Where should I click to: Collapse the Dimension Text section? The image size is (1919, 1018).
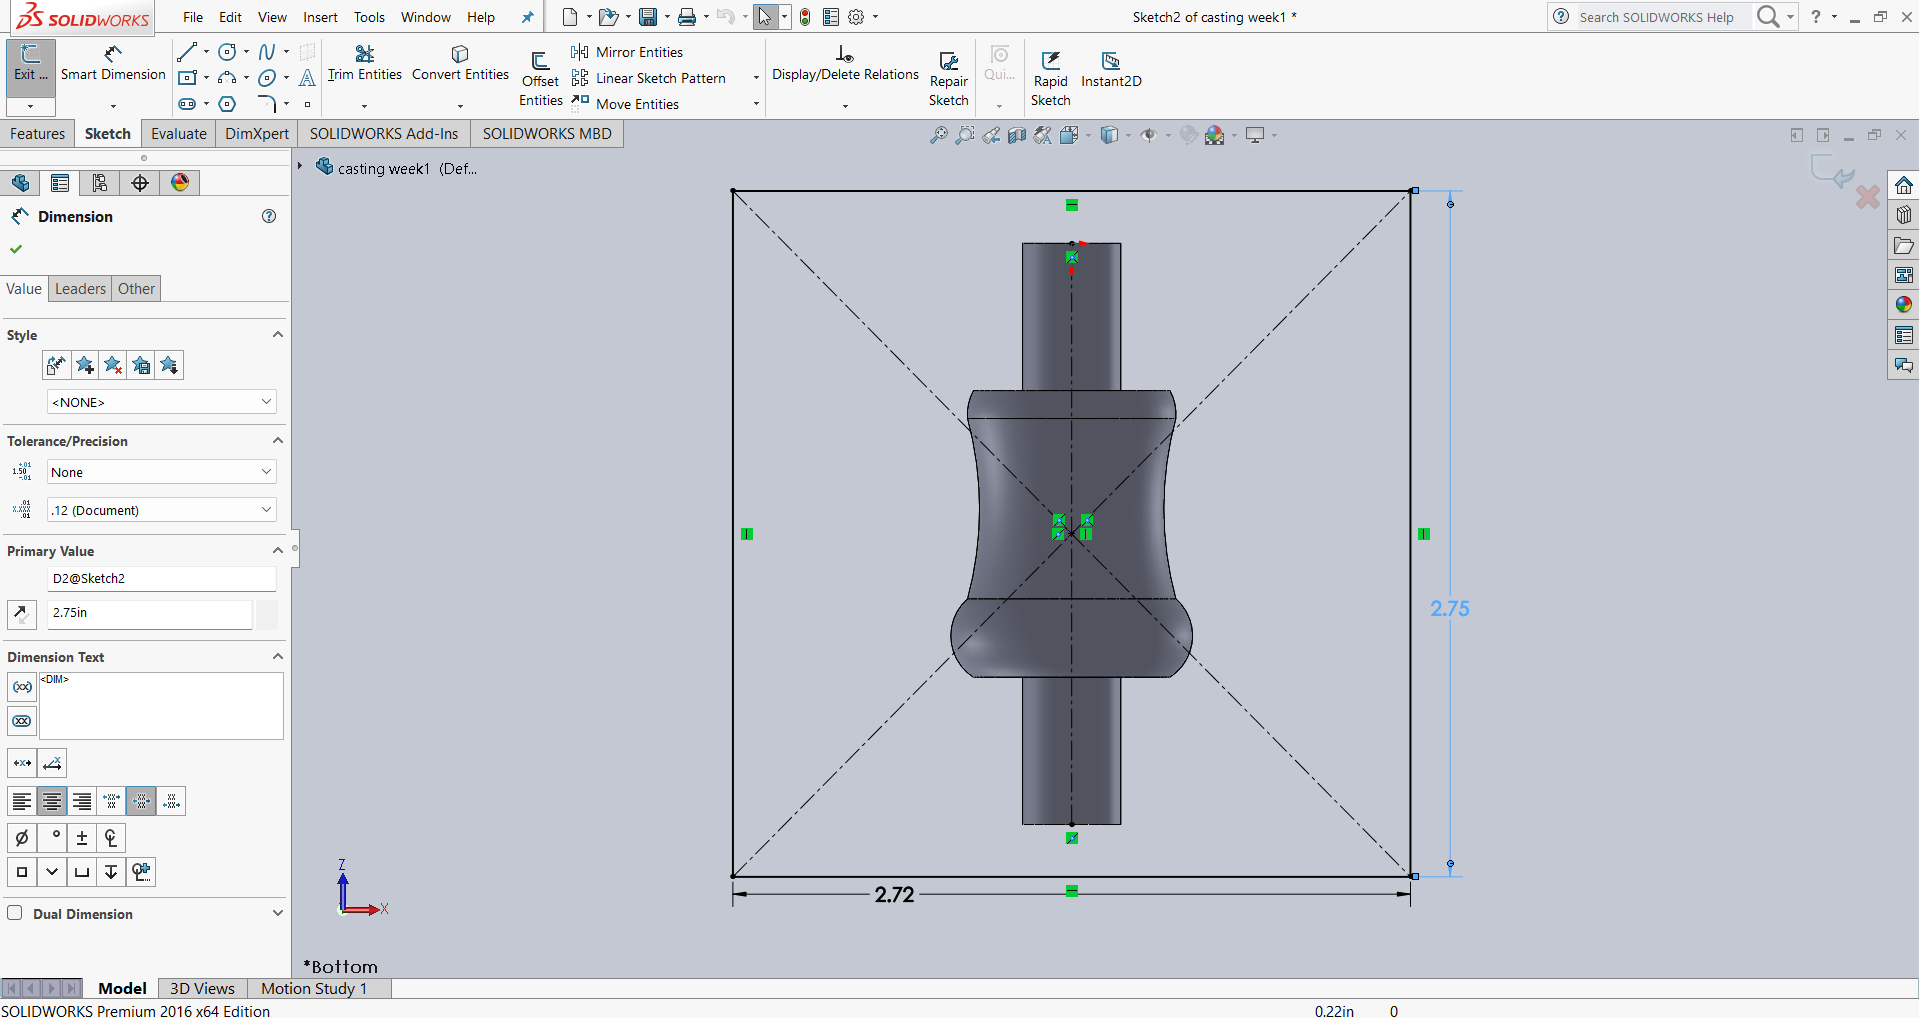pos(278,657)
